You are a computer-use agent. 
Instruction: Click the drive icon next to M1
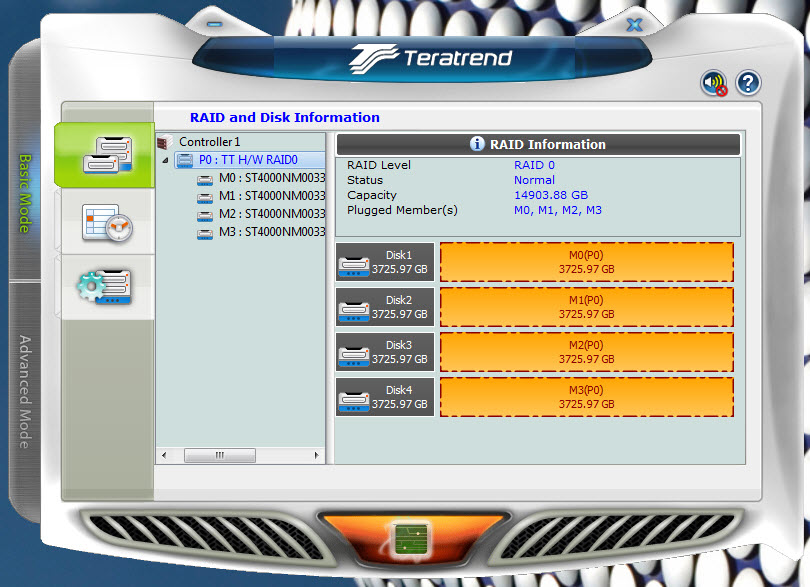(205, 197)
